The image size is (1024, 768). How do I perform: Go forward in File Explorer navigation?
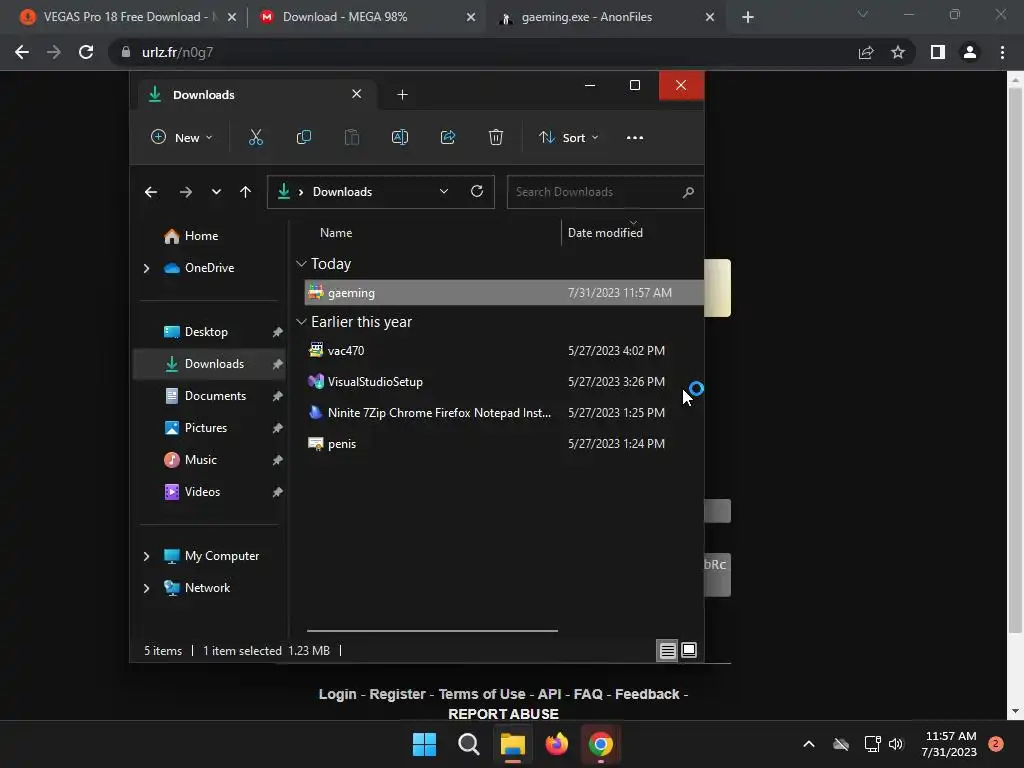[x=185, y=192]
